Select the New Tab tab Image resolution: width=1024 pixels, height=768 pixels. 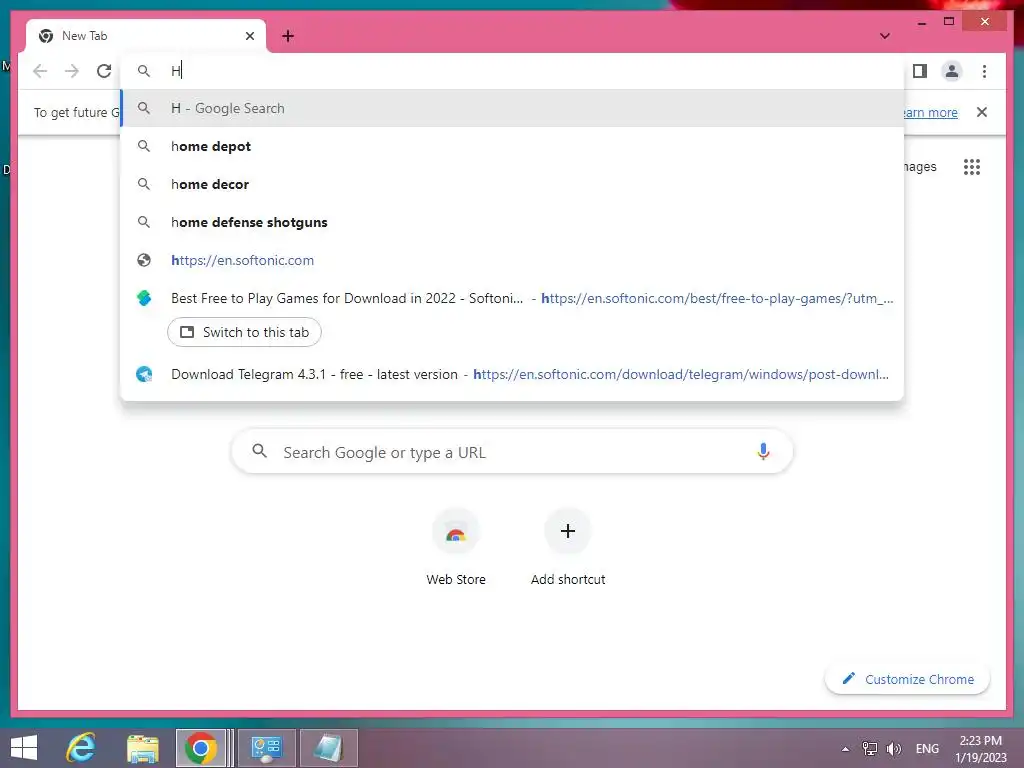tap(146, 36)
